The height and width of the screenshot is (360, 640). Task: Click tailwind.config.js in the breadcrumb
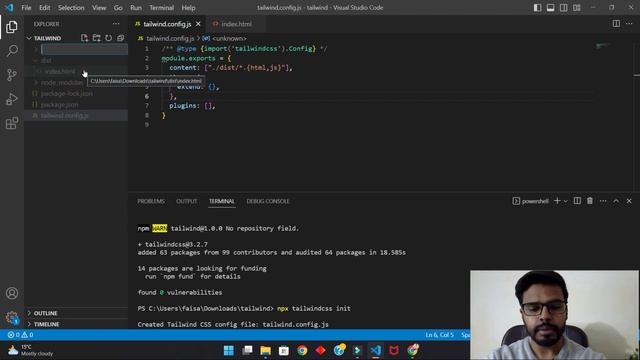pos(170,38)
